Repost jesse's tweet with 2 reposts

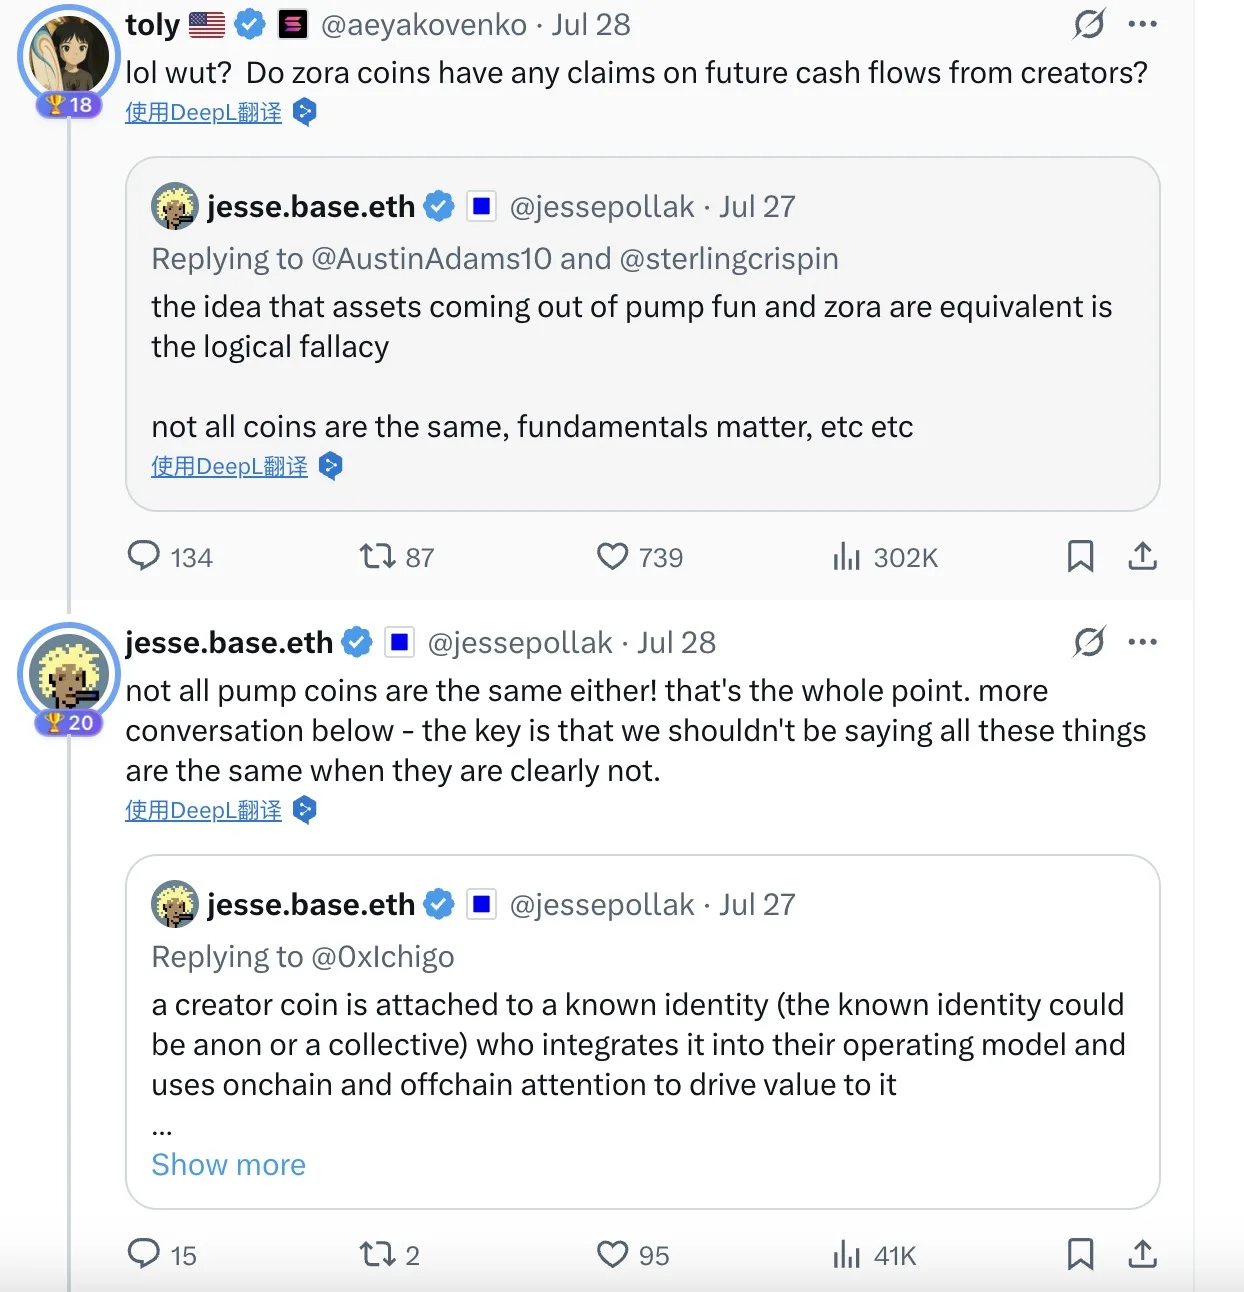pos(378,1254)
